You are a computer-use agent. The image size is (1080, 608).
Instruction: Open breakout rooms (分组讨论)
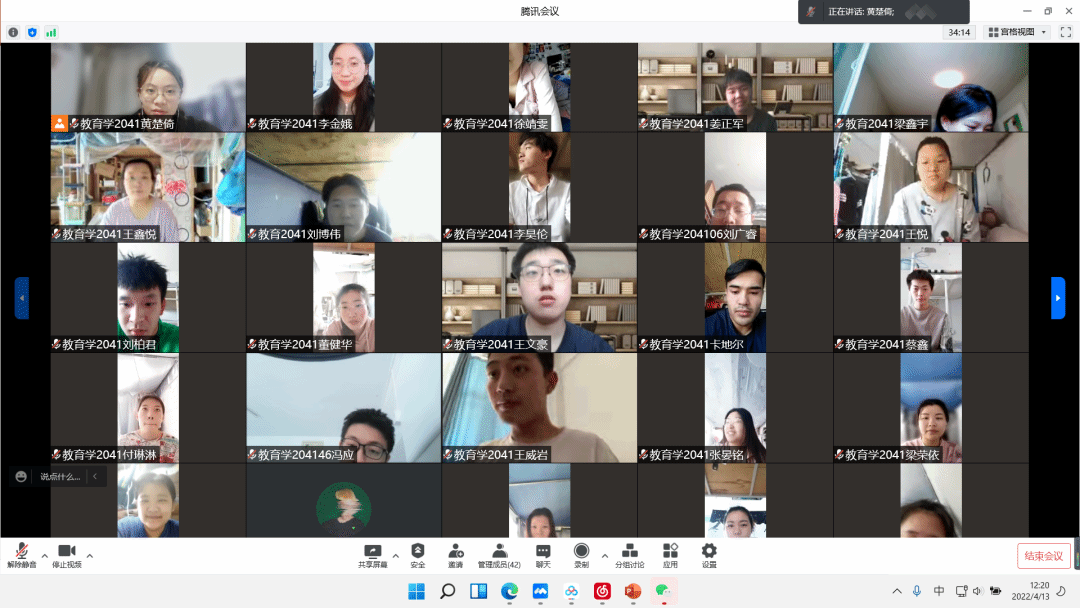(630, 555)
